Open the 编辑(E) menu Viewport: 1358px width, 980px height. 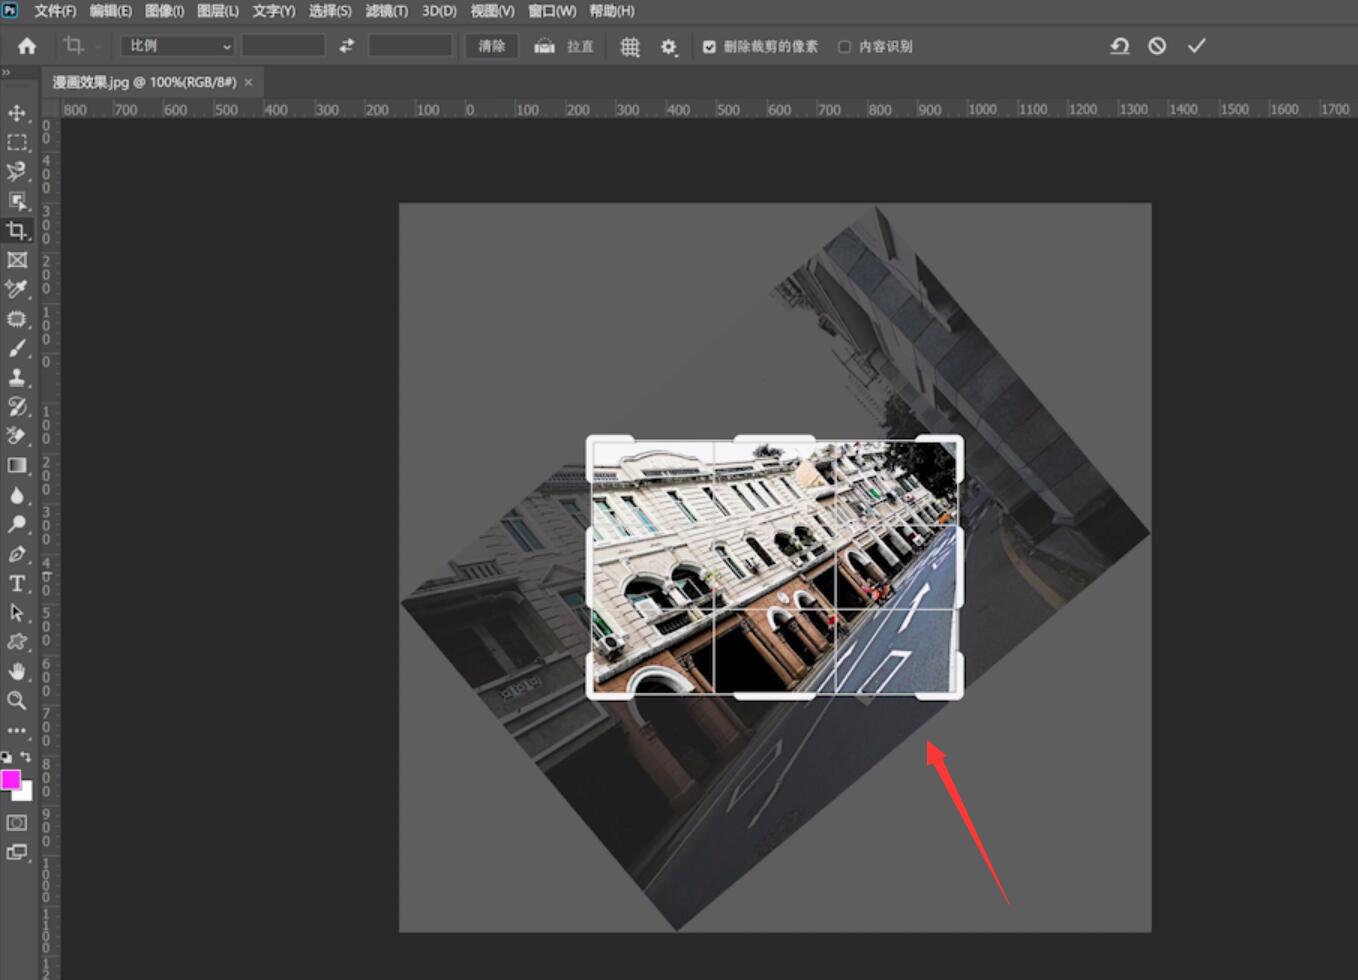click(x=110, y=11)
